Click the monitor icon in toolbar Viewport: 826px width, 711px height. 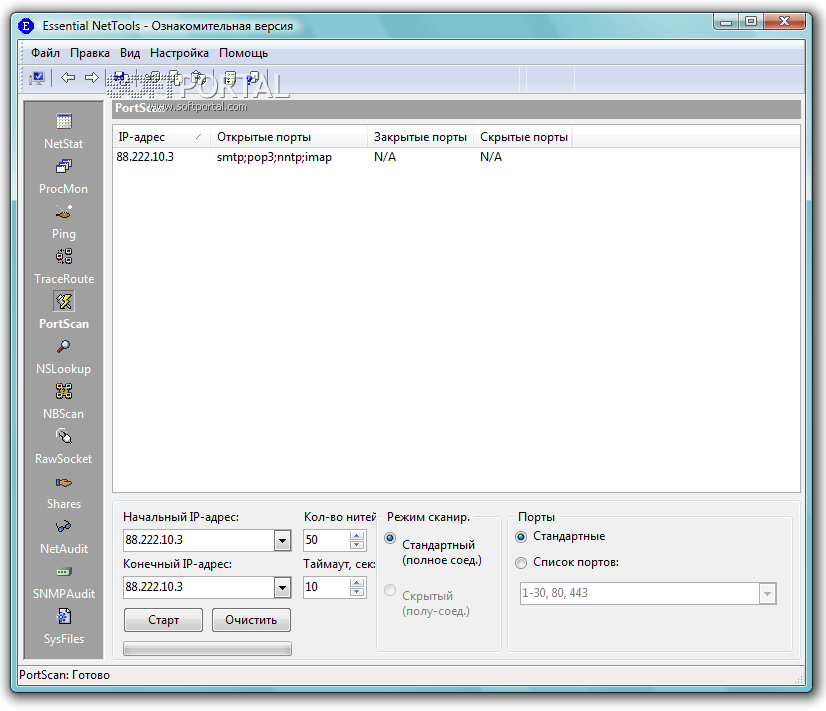point(37,78)
